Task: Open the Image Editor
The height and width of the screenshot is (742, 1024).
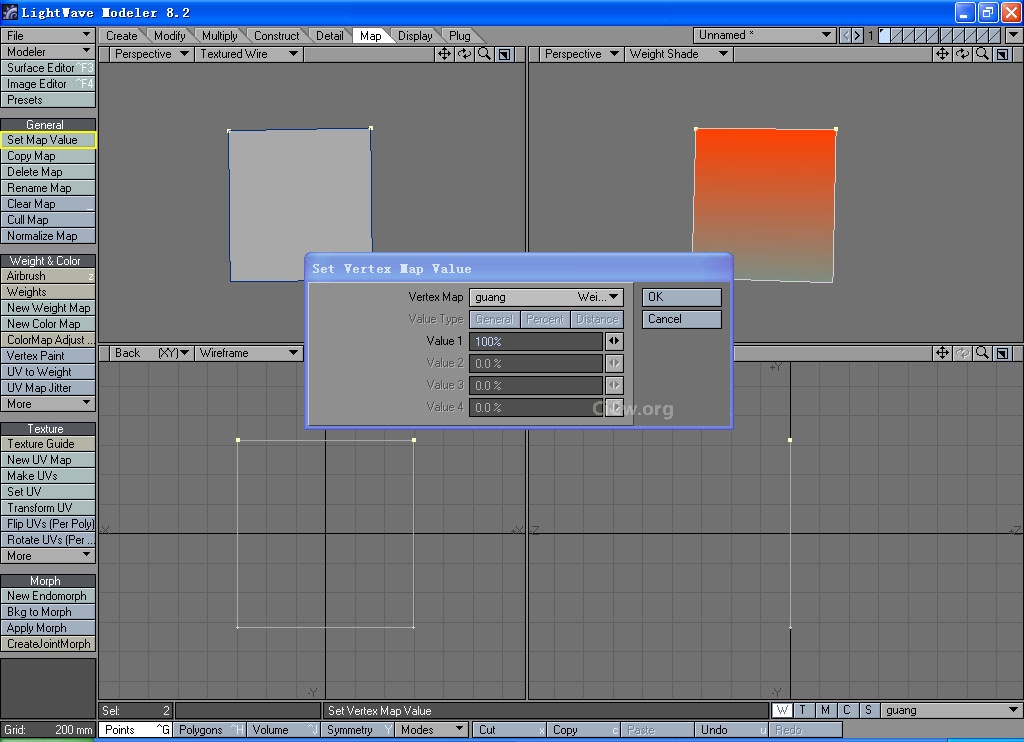Action: click(x=48, y=84)
